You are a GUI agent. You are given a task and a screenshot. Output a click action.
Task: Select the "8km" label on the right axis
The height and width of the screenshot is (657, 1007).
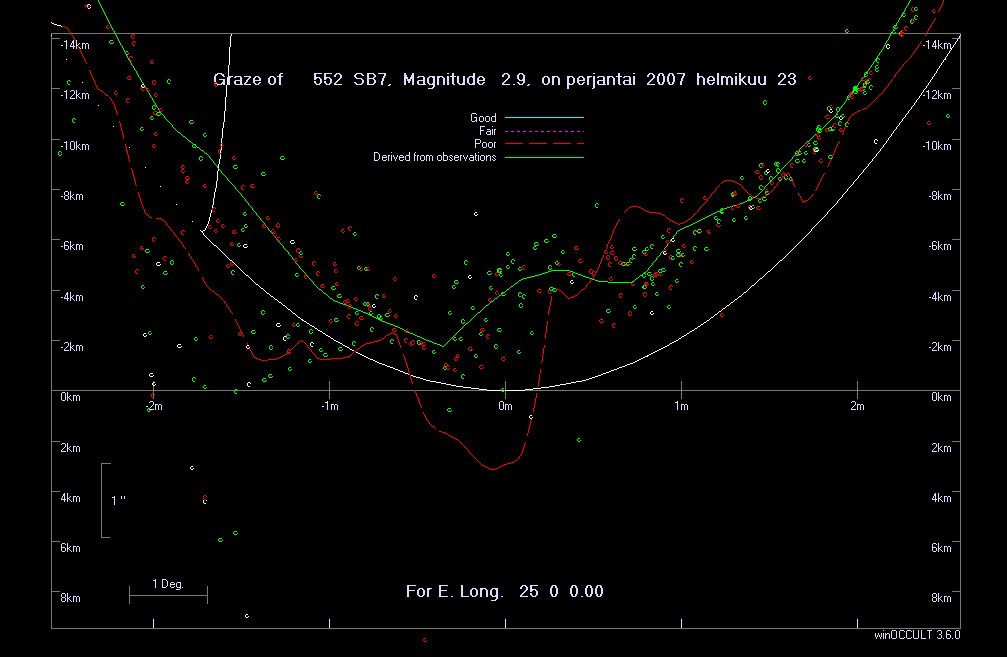pyautogui.click(x=940, y=598)
